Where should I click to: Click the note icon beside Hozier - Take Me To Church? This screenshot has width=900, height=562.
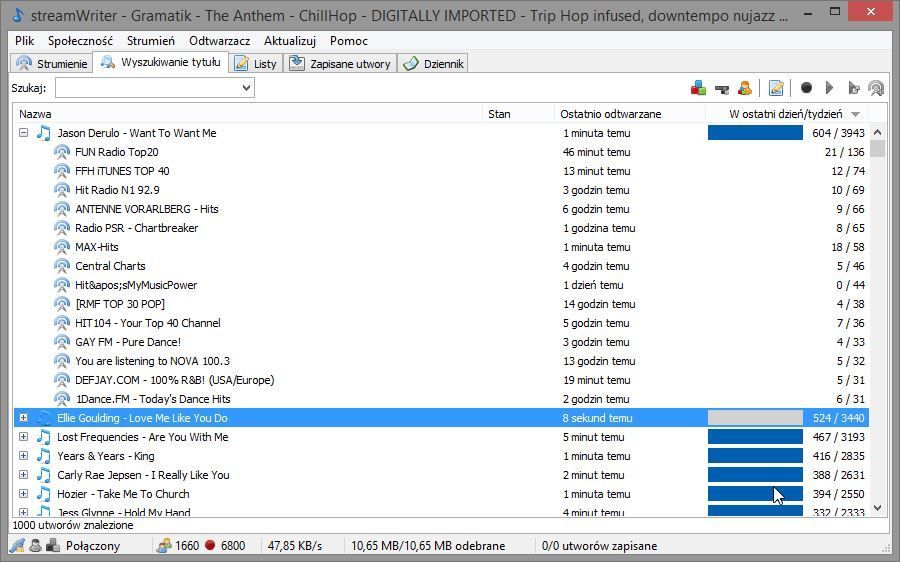(x=44, y=494)
